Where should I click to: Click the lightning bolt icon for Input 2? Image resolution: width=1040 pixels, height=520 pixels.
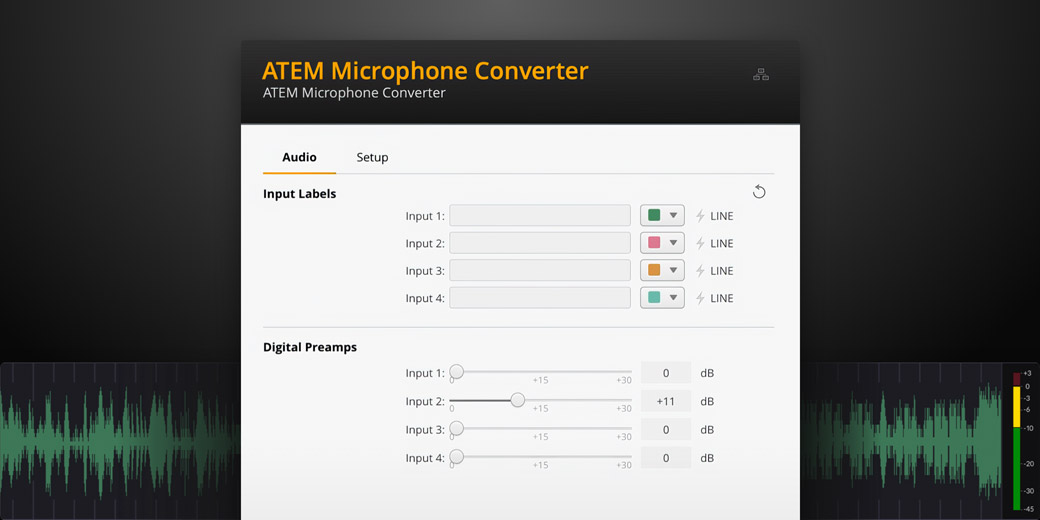[700, 243]
